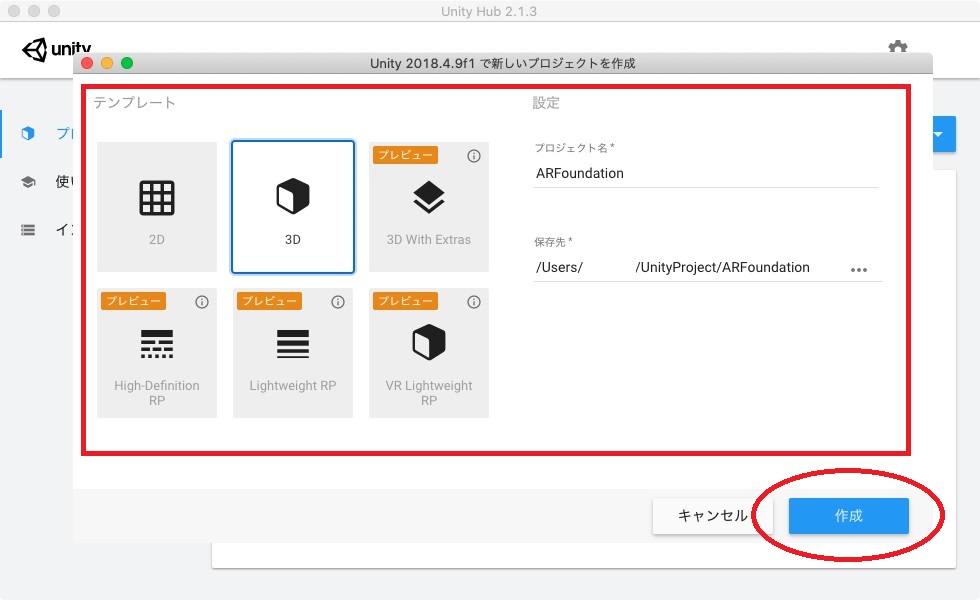Show info for Lightweight RP template
The height and width of the screenshot is (600, 980).
coord(338,302)
